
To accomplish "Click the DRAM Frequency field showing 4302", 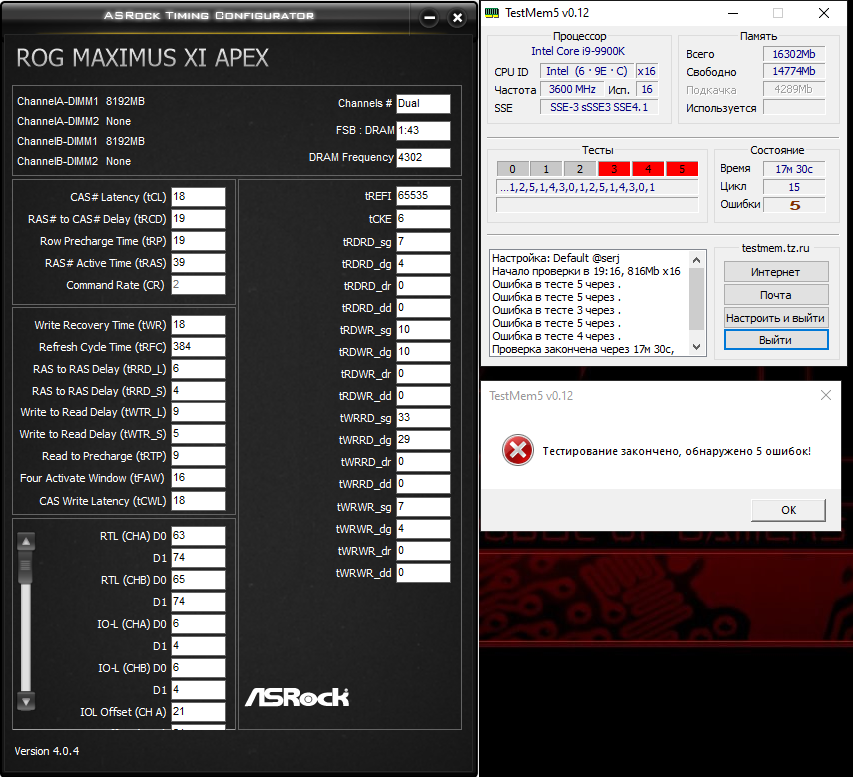I will (x=423, y=157).
